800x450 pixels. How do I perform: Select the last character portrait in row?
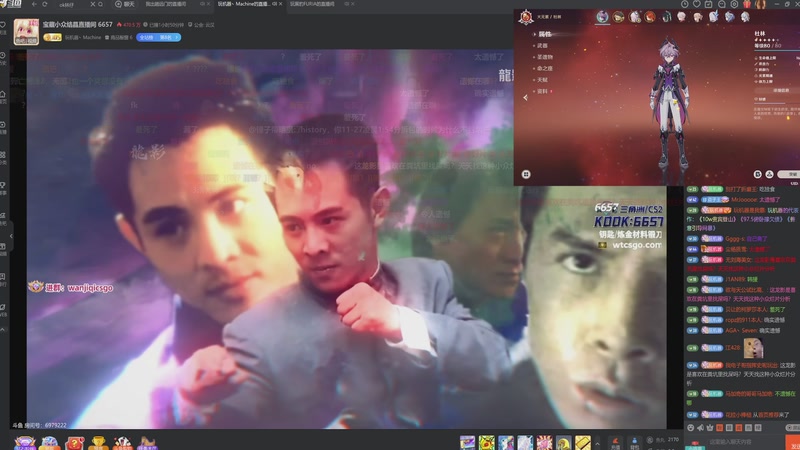coord(745,17)
